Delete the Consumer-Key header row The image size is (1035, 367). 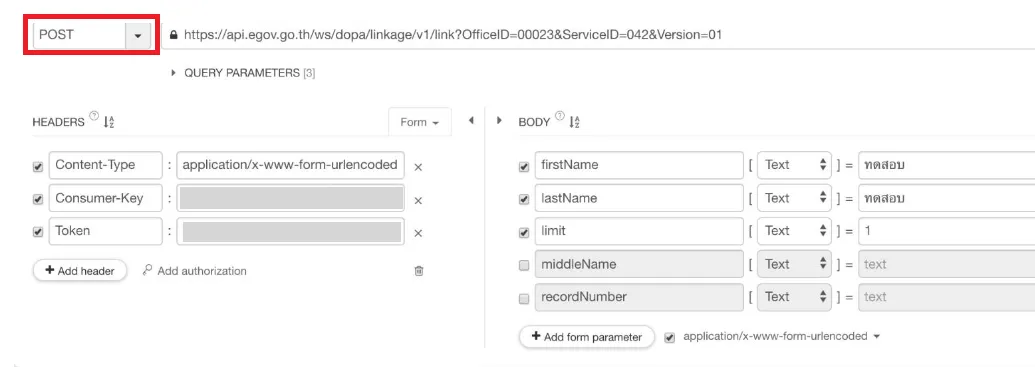[418, 200]
